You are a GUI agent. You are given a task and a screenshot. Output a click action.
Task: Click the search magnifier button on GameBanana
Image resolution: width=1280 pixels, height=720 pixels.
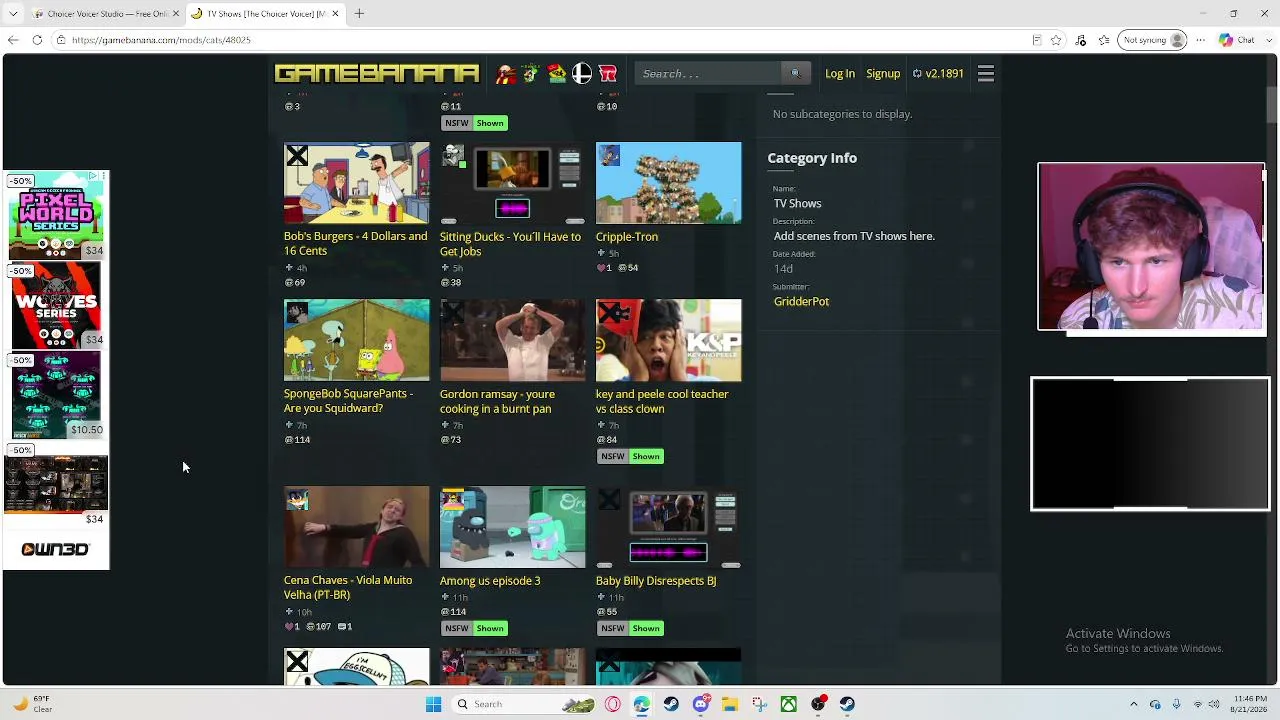(796, 73)
